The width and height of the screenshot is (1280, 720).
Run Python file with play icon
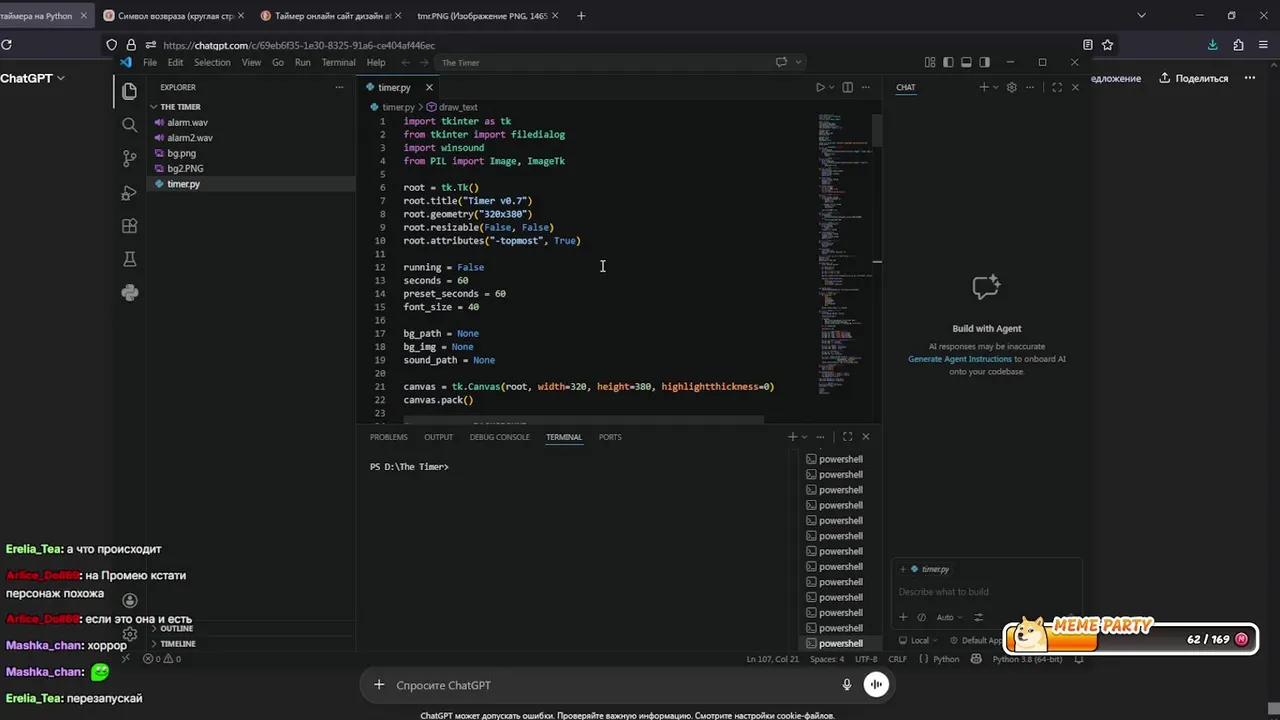(x=819, y=87)
